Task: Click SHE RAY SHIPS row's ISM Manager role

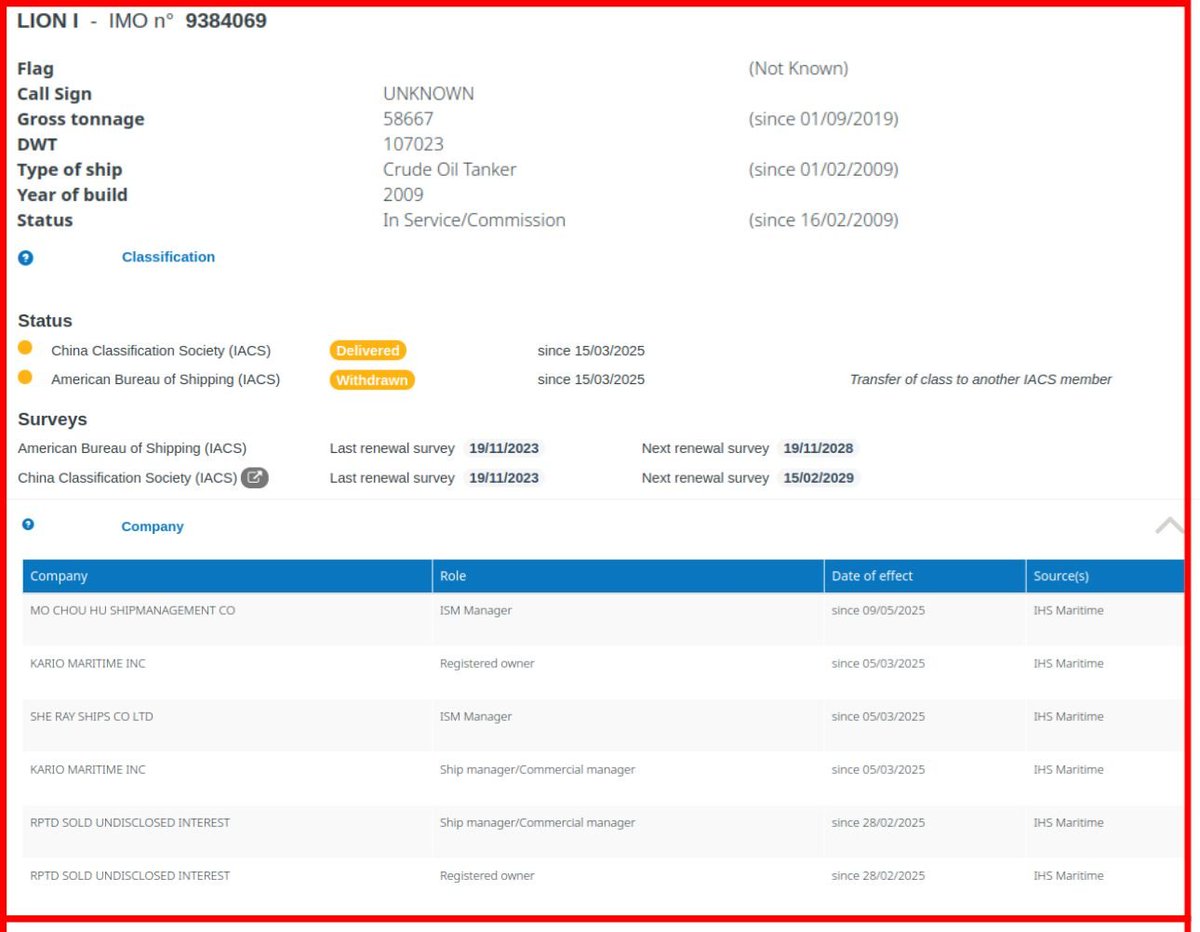Action: click(476, 716)
